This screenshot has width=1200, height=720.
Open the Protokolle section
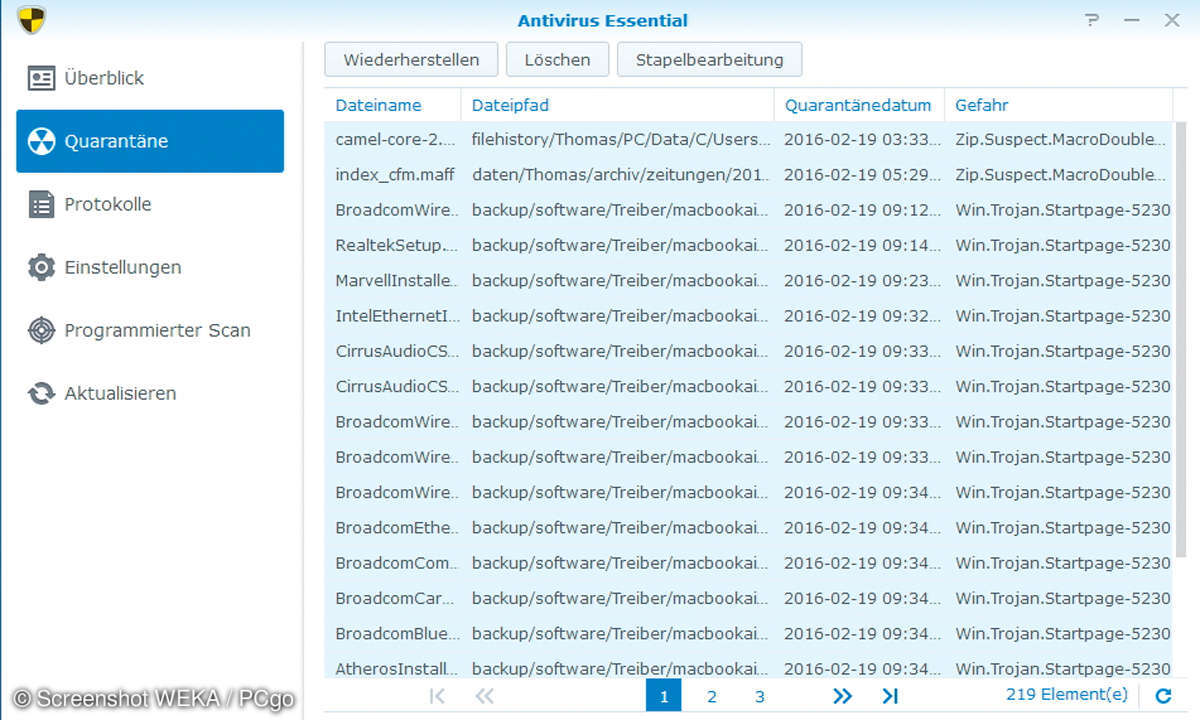pyautogui.click(x=150, y=204)
